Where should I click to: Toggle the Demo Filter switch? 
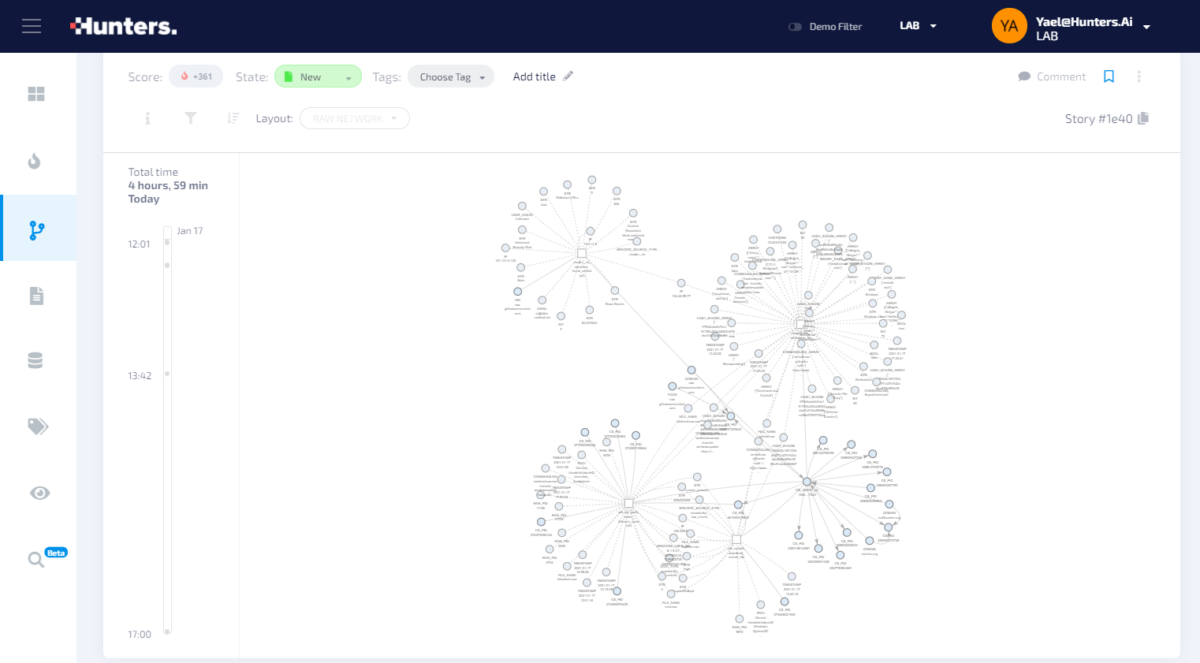tap(795, 27)
